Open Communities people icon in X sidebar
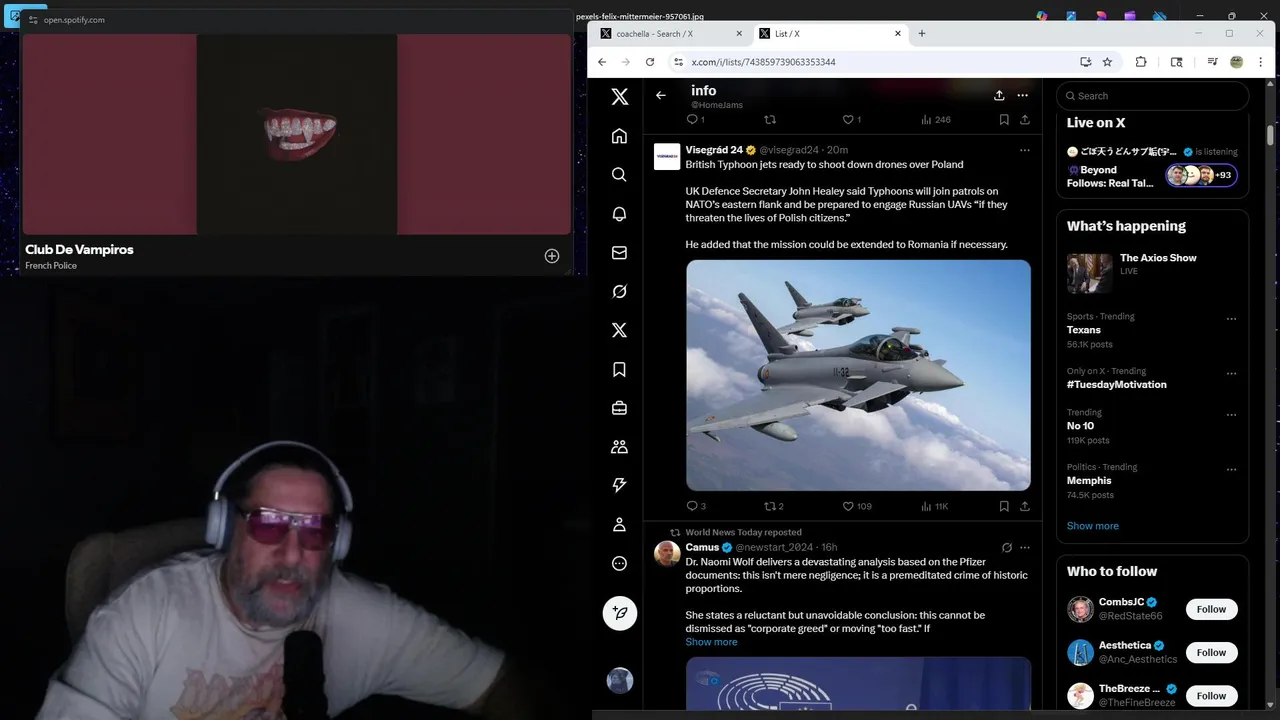1280x720 pixels. 619,447
